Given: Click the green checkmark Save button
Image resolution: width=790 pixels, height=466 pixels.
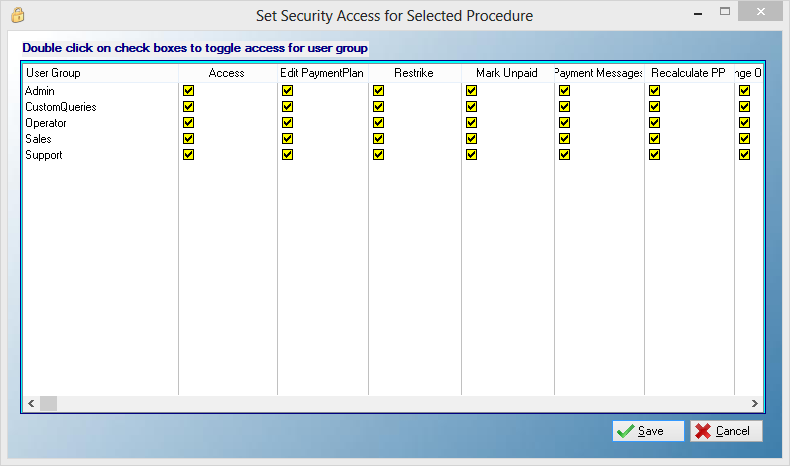Looking at the screenshot, I should (648, 431).
